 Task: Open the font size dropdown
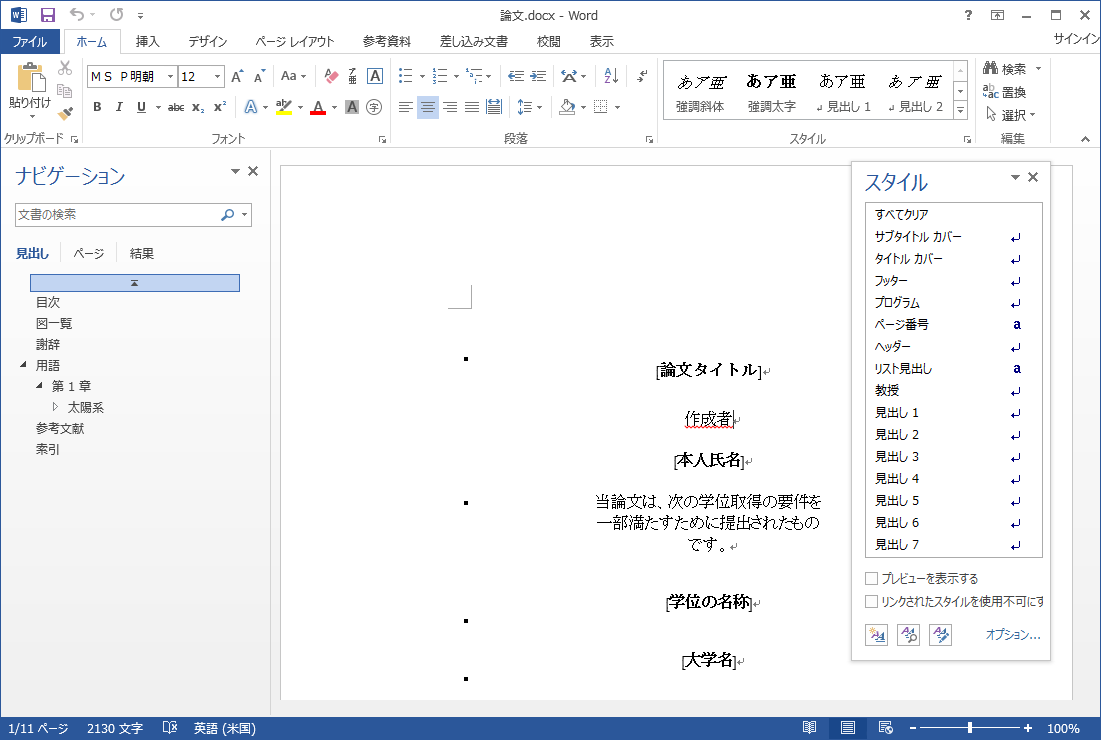click(x=217, y=77)
